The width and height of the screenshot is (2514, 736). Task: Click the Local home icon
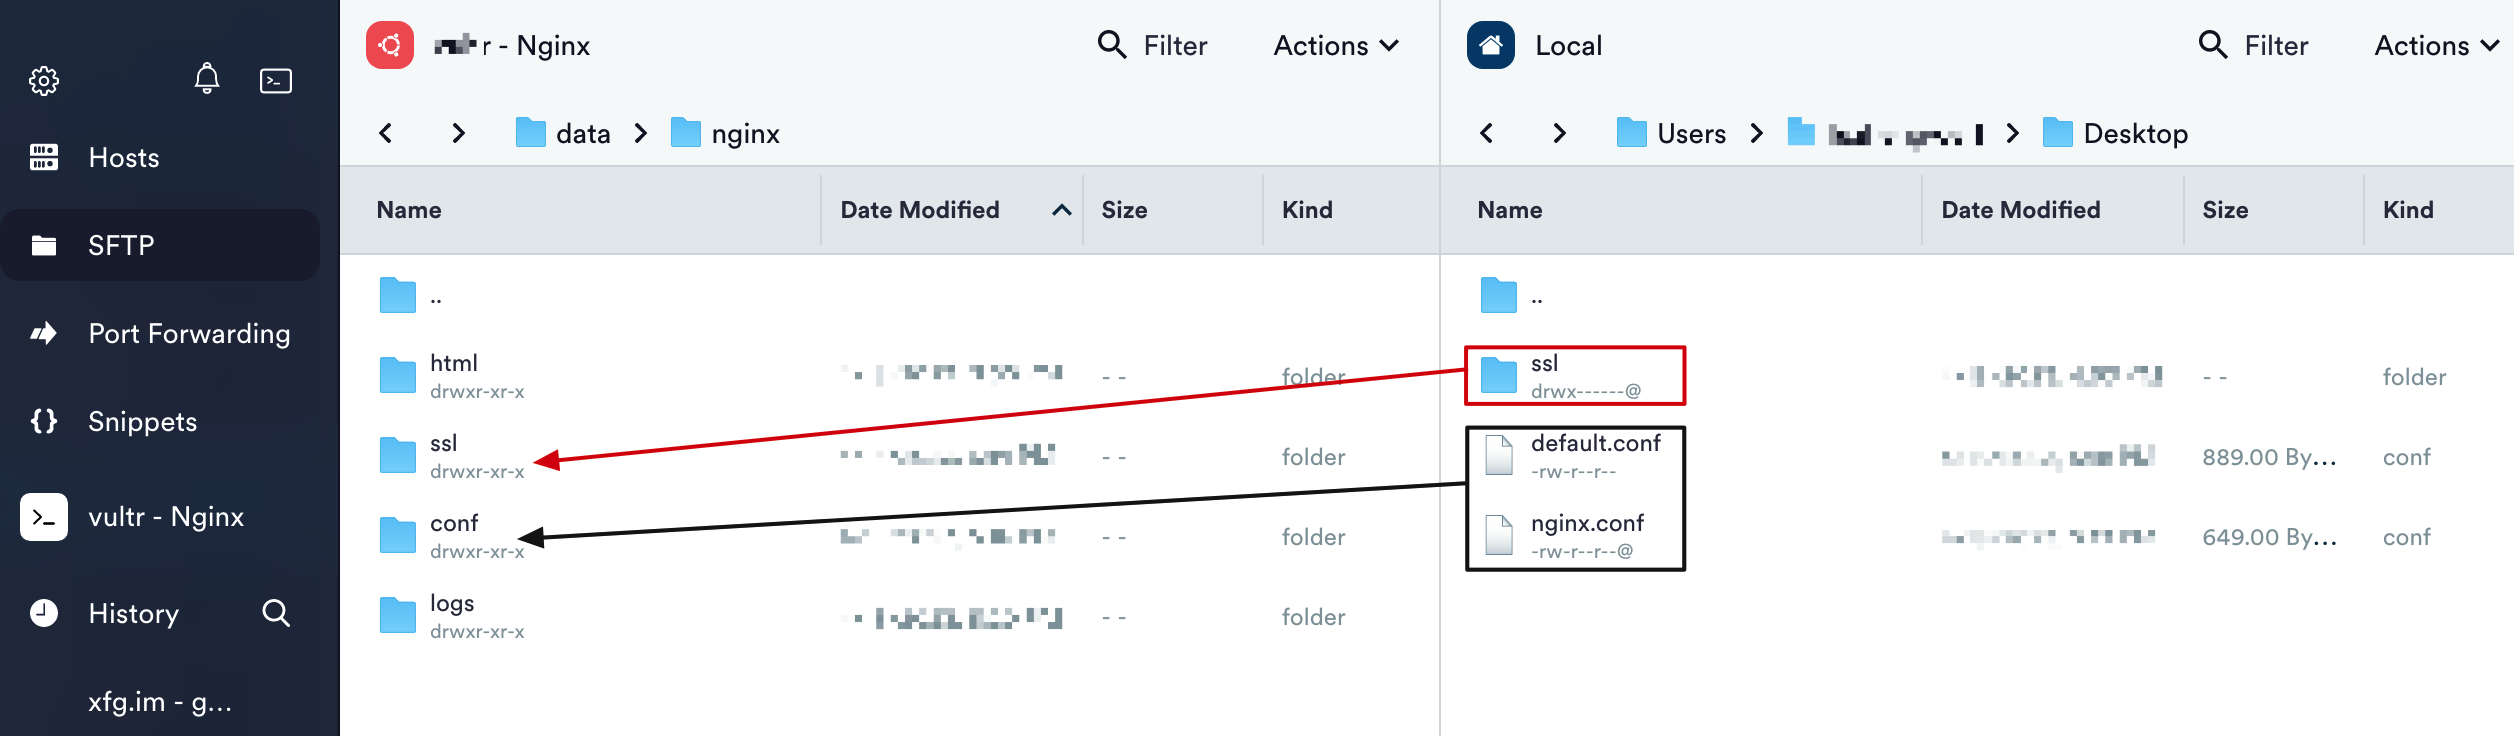tap(1490, 46)
